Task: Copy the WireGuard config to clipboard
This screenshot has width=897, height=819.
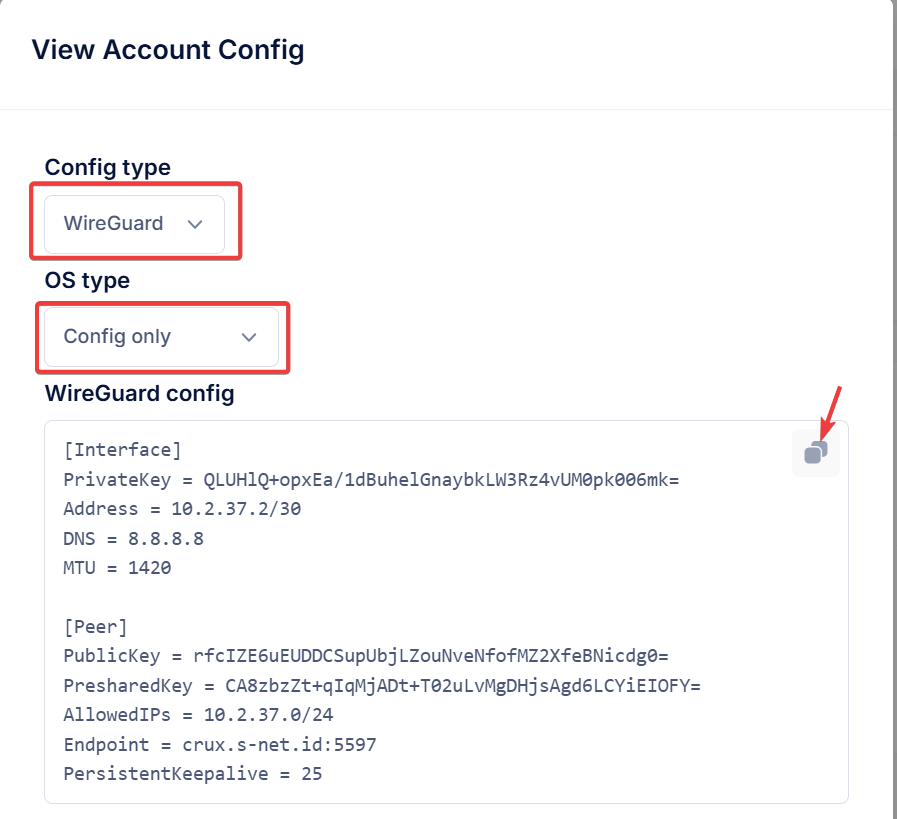Action: point(816,452)
